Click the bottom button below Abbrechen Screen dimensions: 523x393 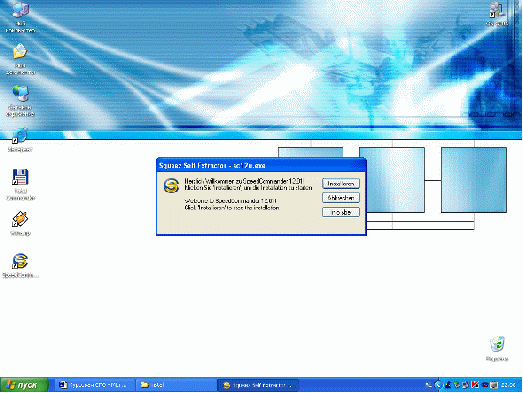click(x=341, y=212)
